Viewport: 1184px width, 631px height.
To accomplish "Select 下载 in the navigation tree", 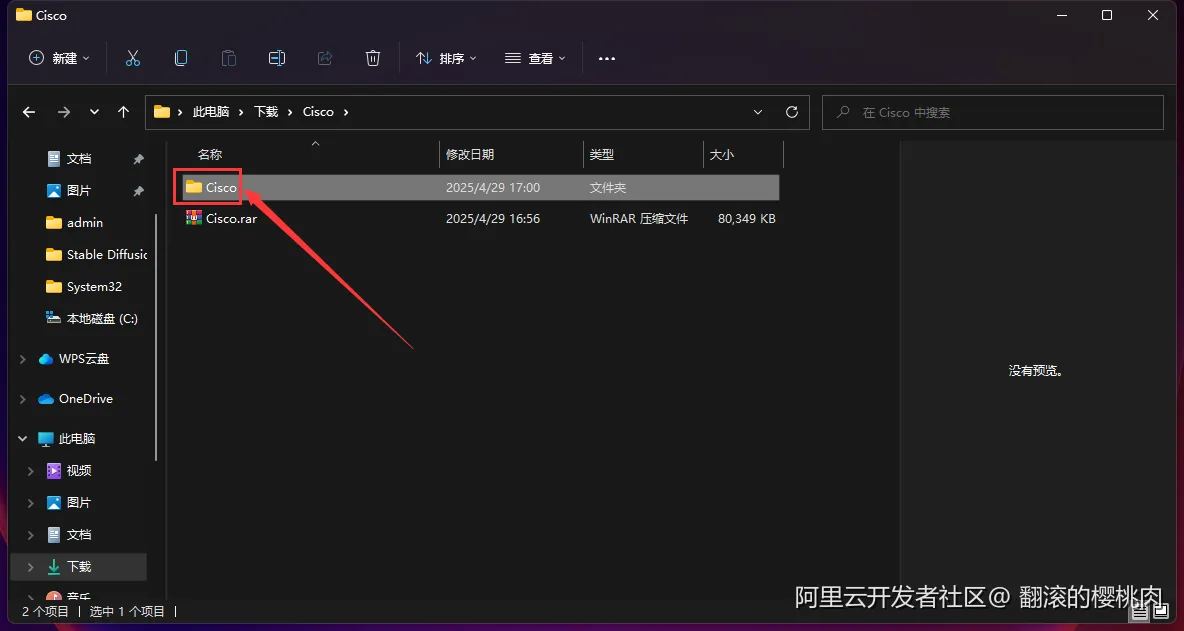I will (x=79, y=567).
